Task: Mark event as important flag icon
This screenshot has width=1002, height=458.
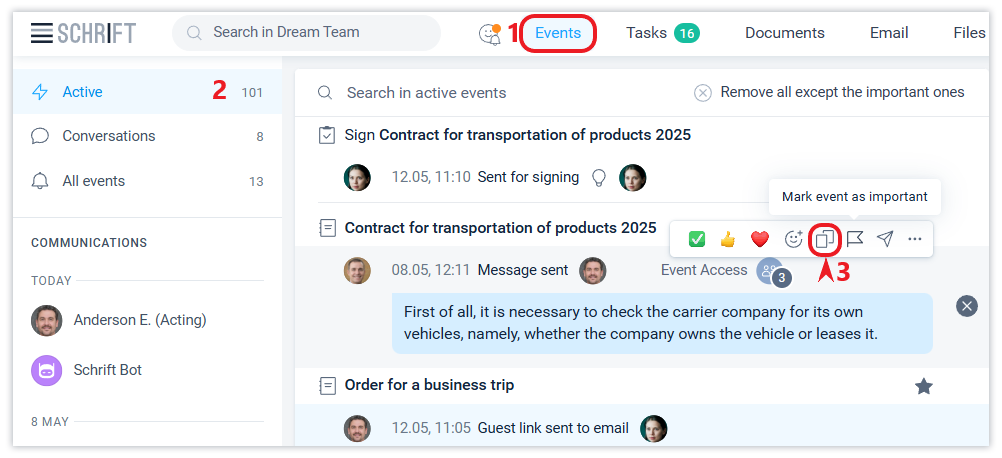Action: click(855, 239)
